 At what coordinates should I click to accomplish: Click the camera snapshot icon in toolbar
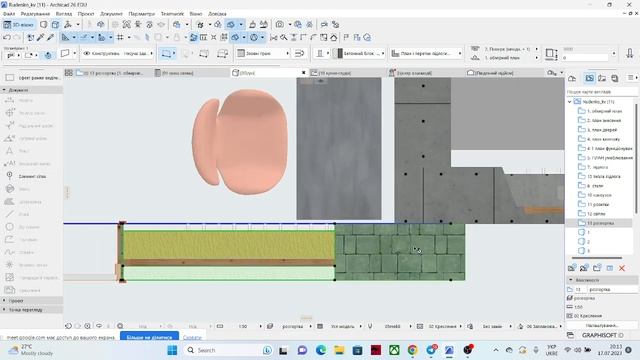tap(280, 24)
